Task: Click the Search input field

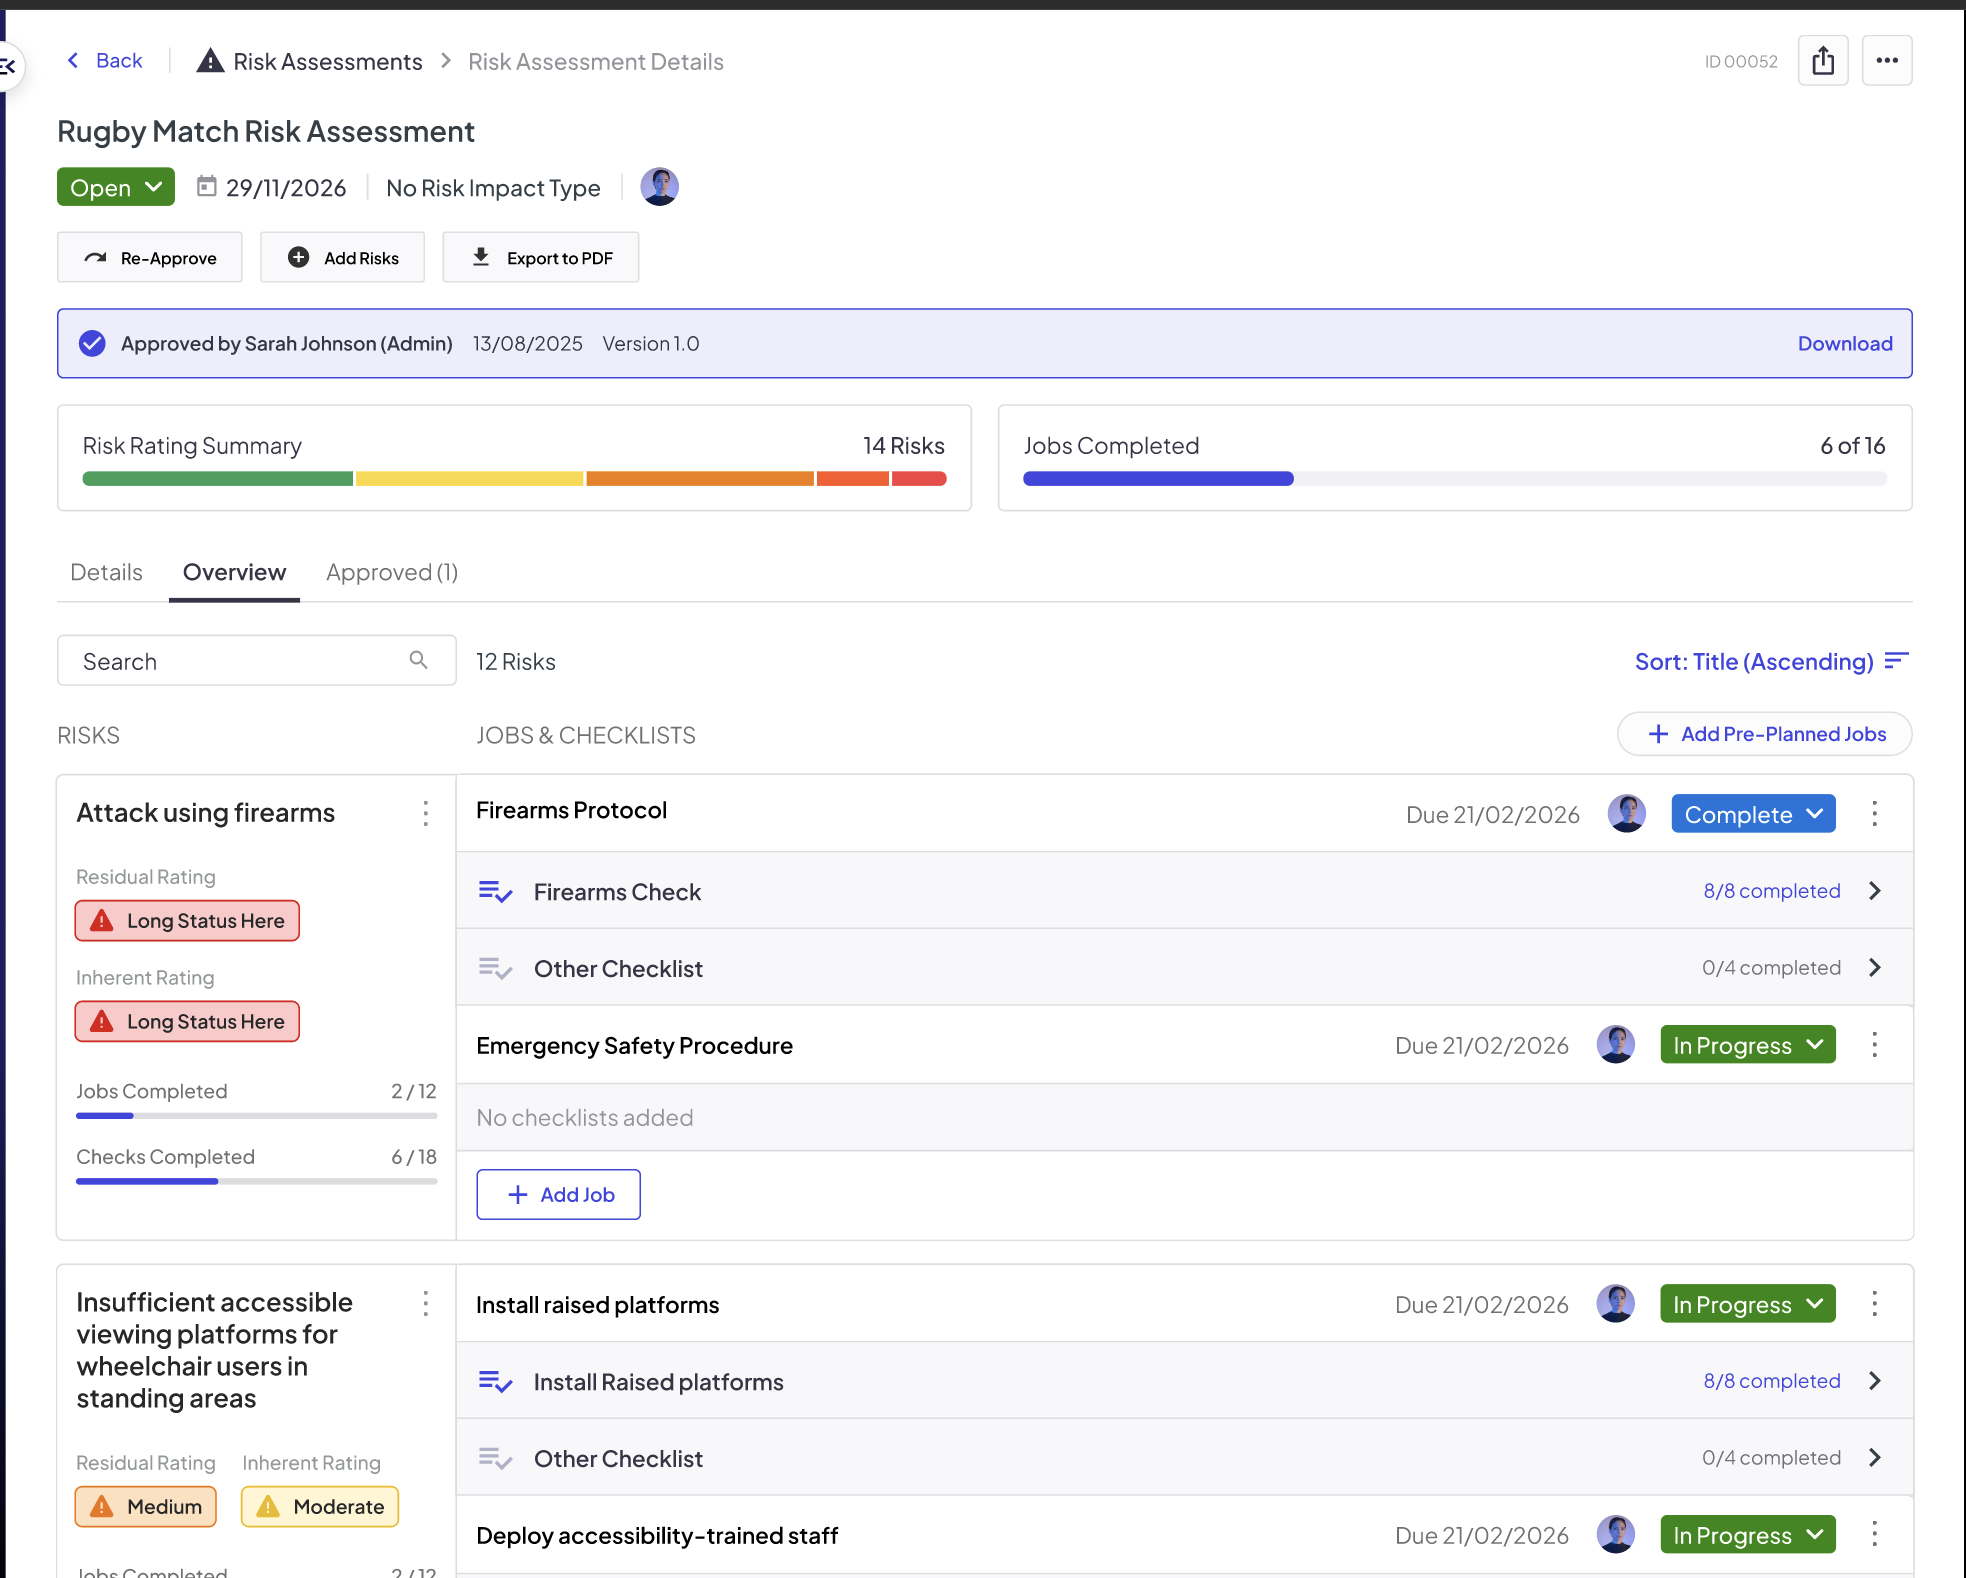Action: point(257,661)
